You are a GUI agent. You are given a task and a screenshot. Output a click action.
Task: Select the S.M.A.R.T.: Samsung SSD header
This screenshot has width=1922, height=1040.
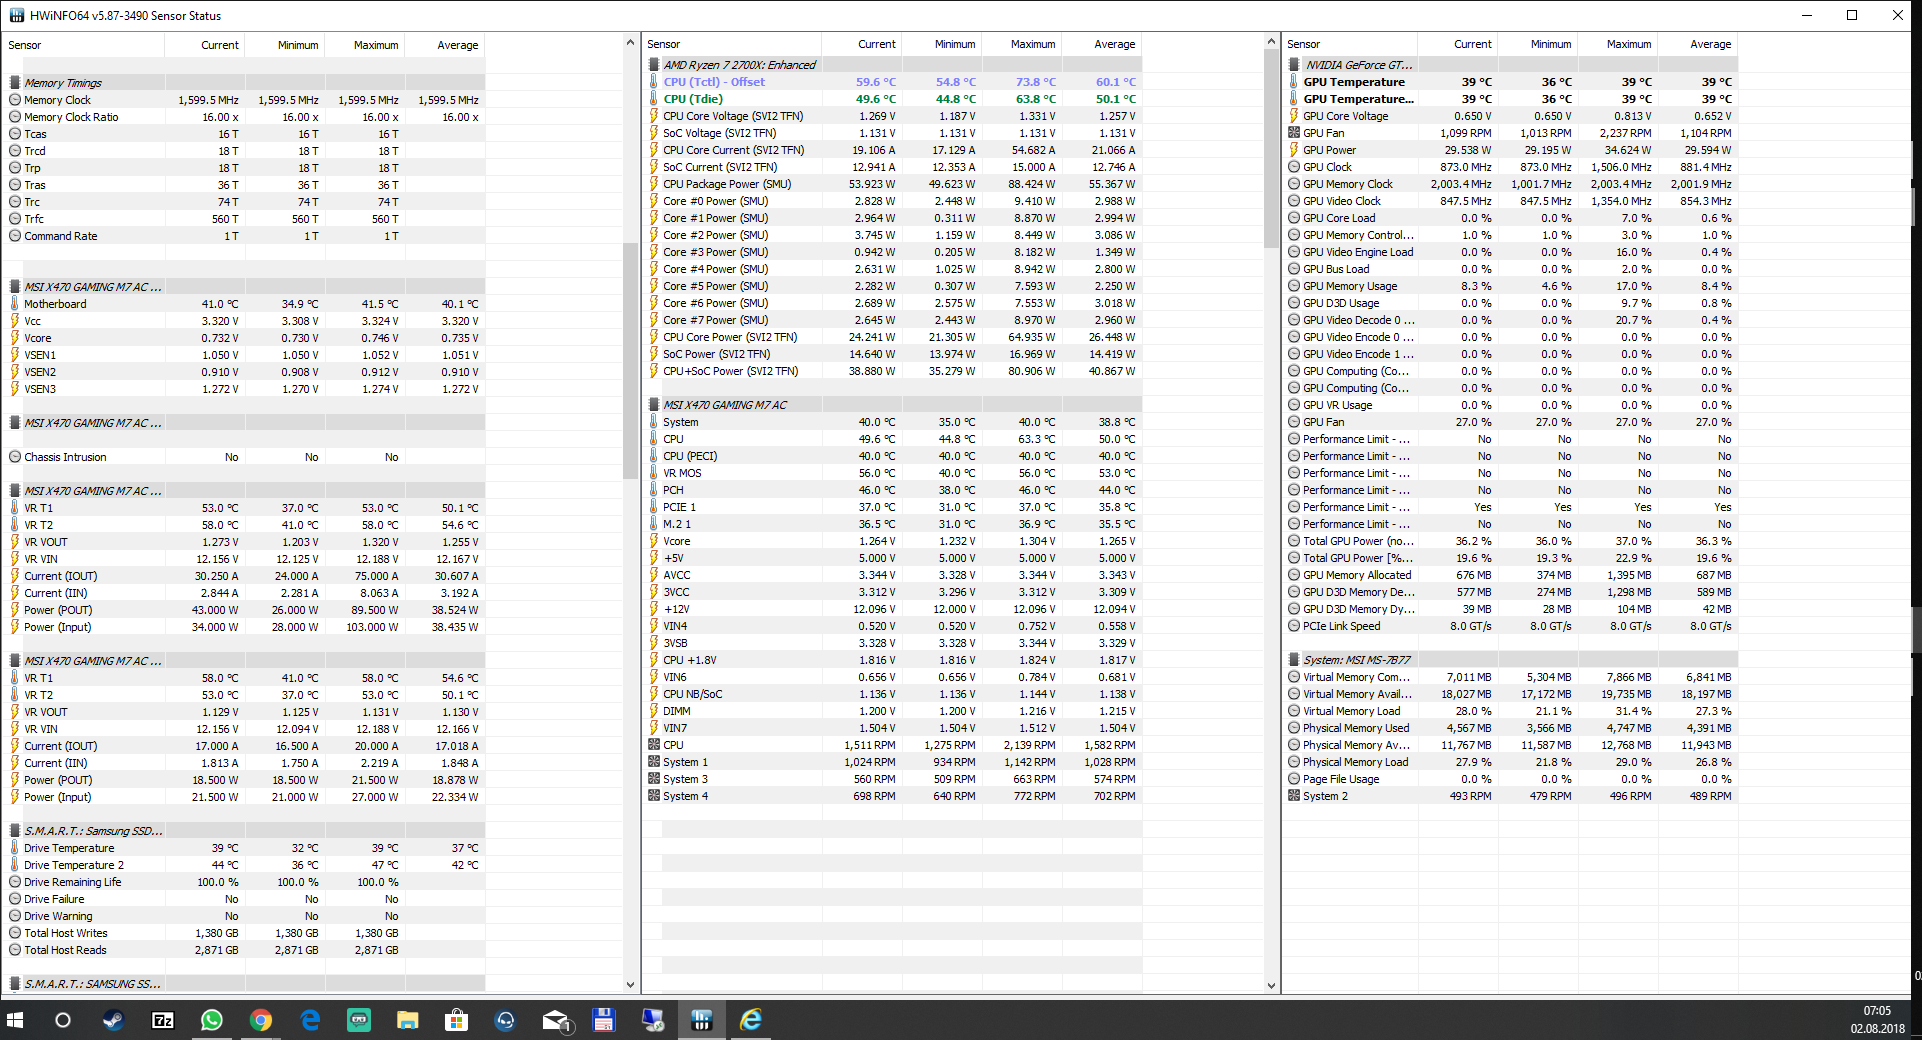pos(244,831)
